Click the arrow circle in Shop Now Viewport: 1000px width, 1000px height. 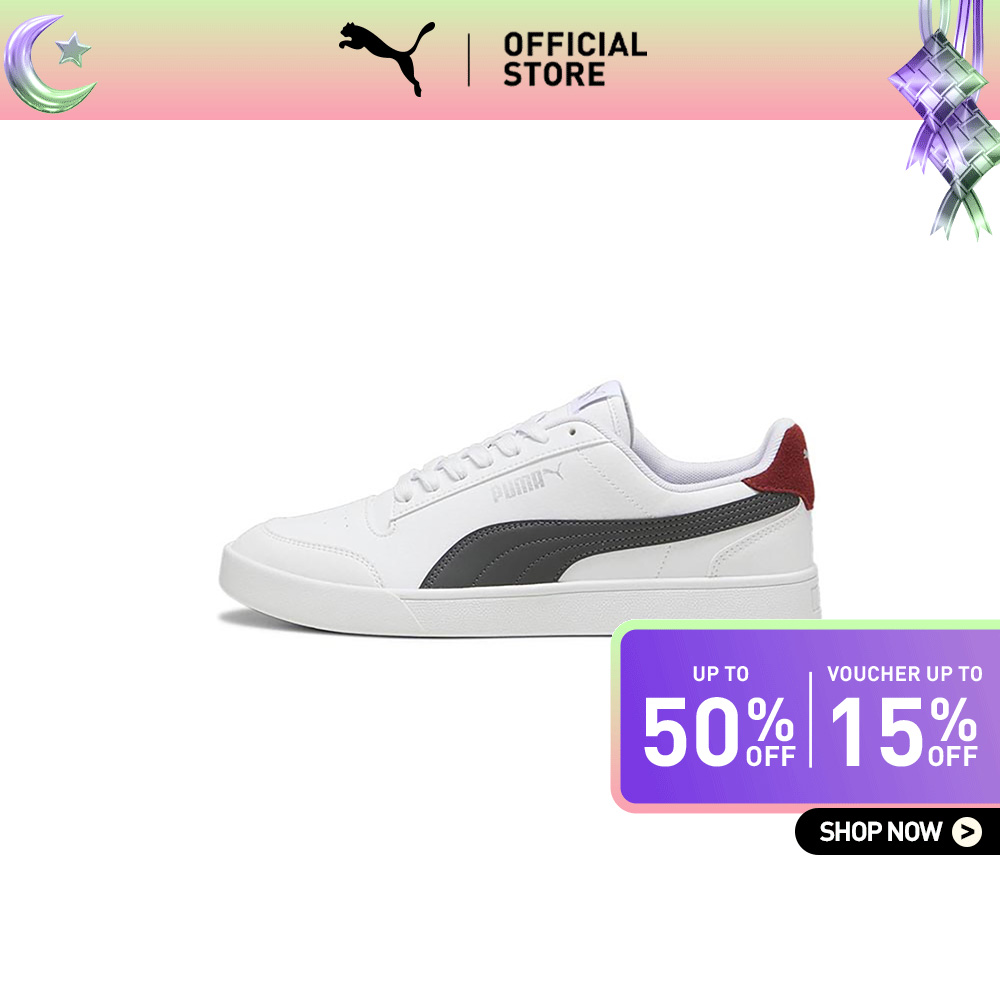point(967,832)
